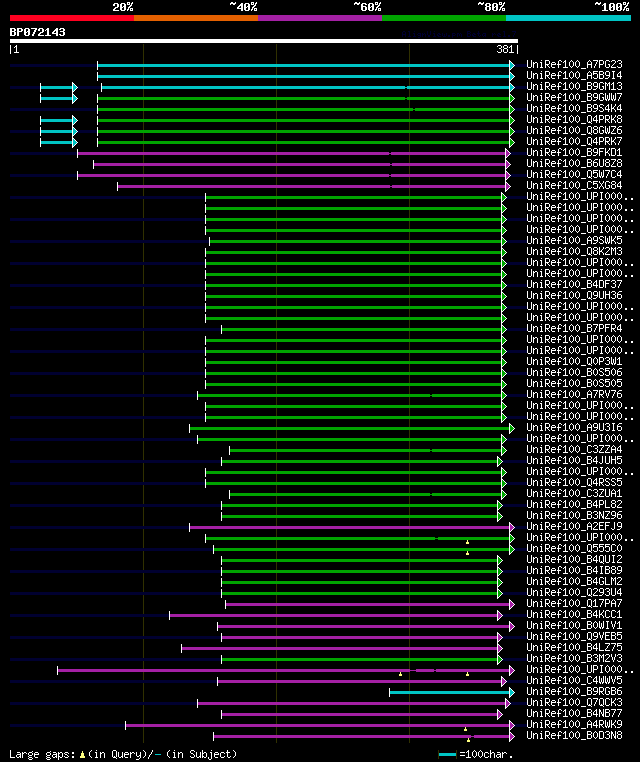Screen dimensions: 640x762
Task: Select the UniRef100_B3M2V3 label
Action: tap(574, 658)
